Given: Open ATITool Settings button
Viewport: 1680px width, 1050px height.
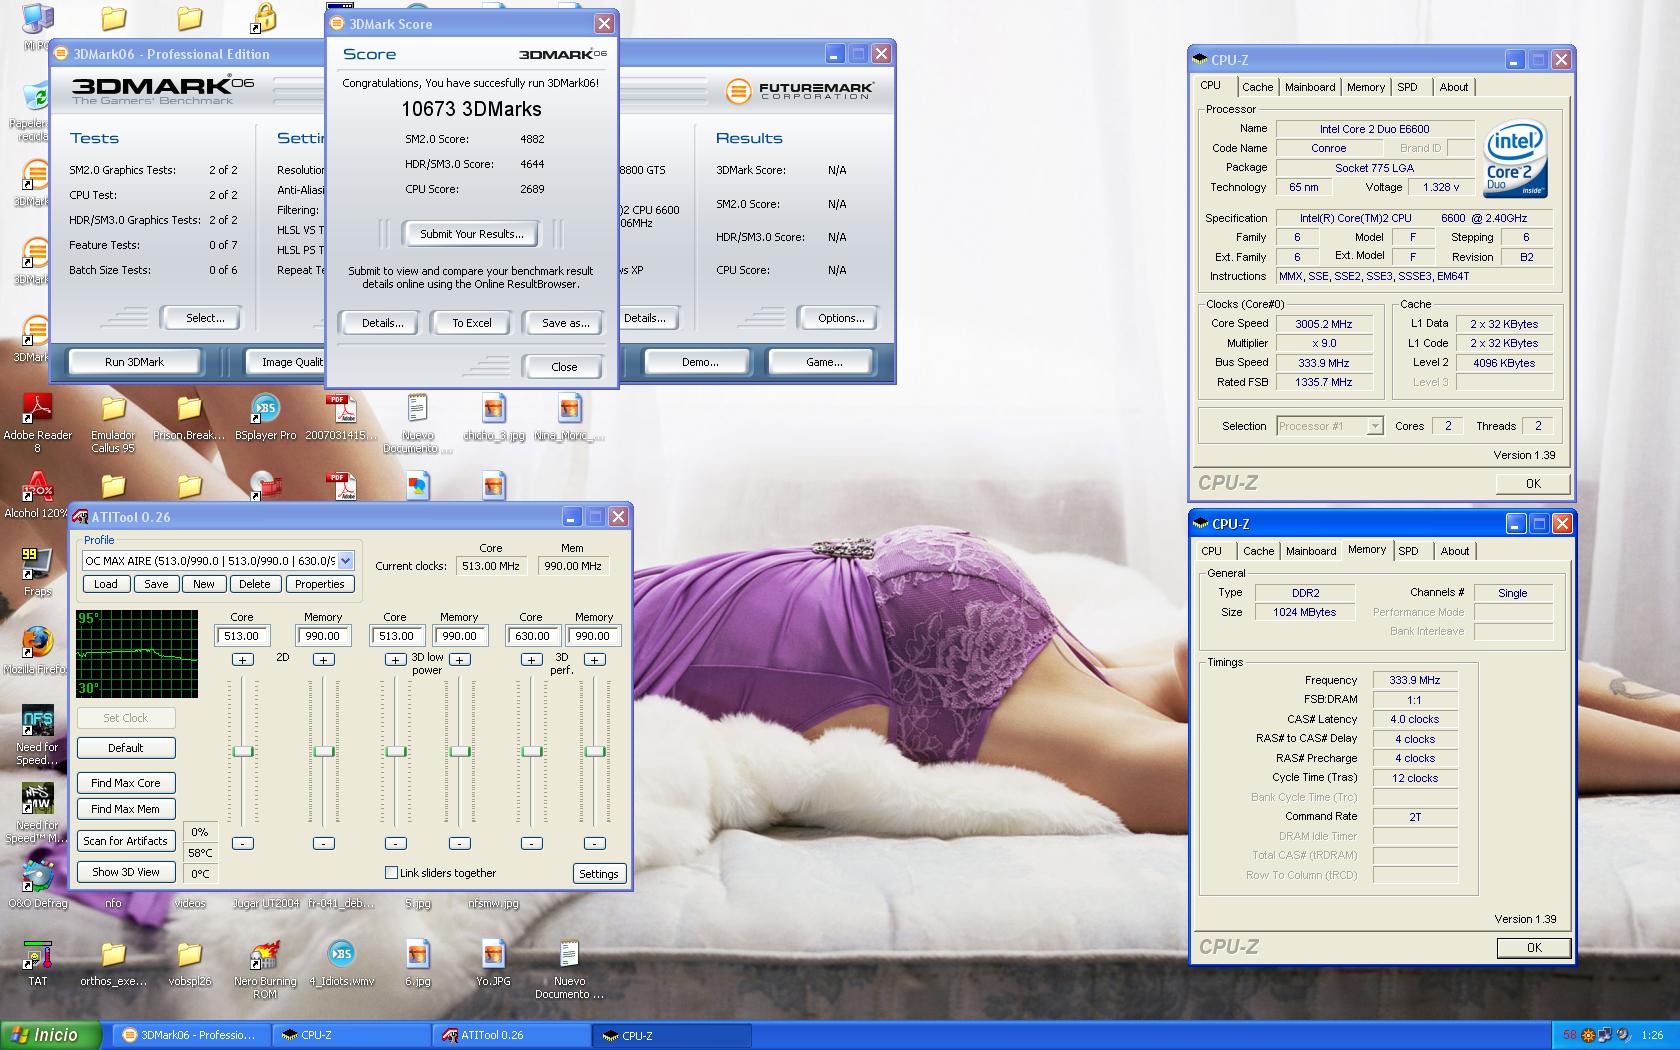Looking at the screenshot, I should coord(599,874).
